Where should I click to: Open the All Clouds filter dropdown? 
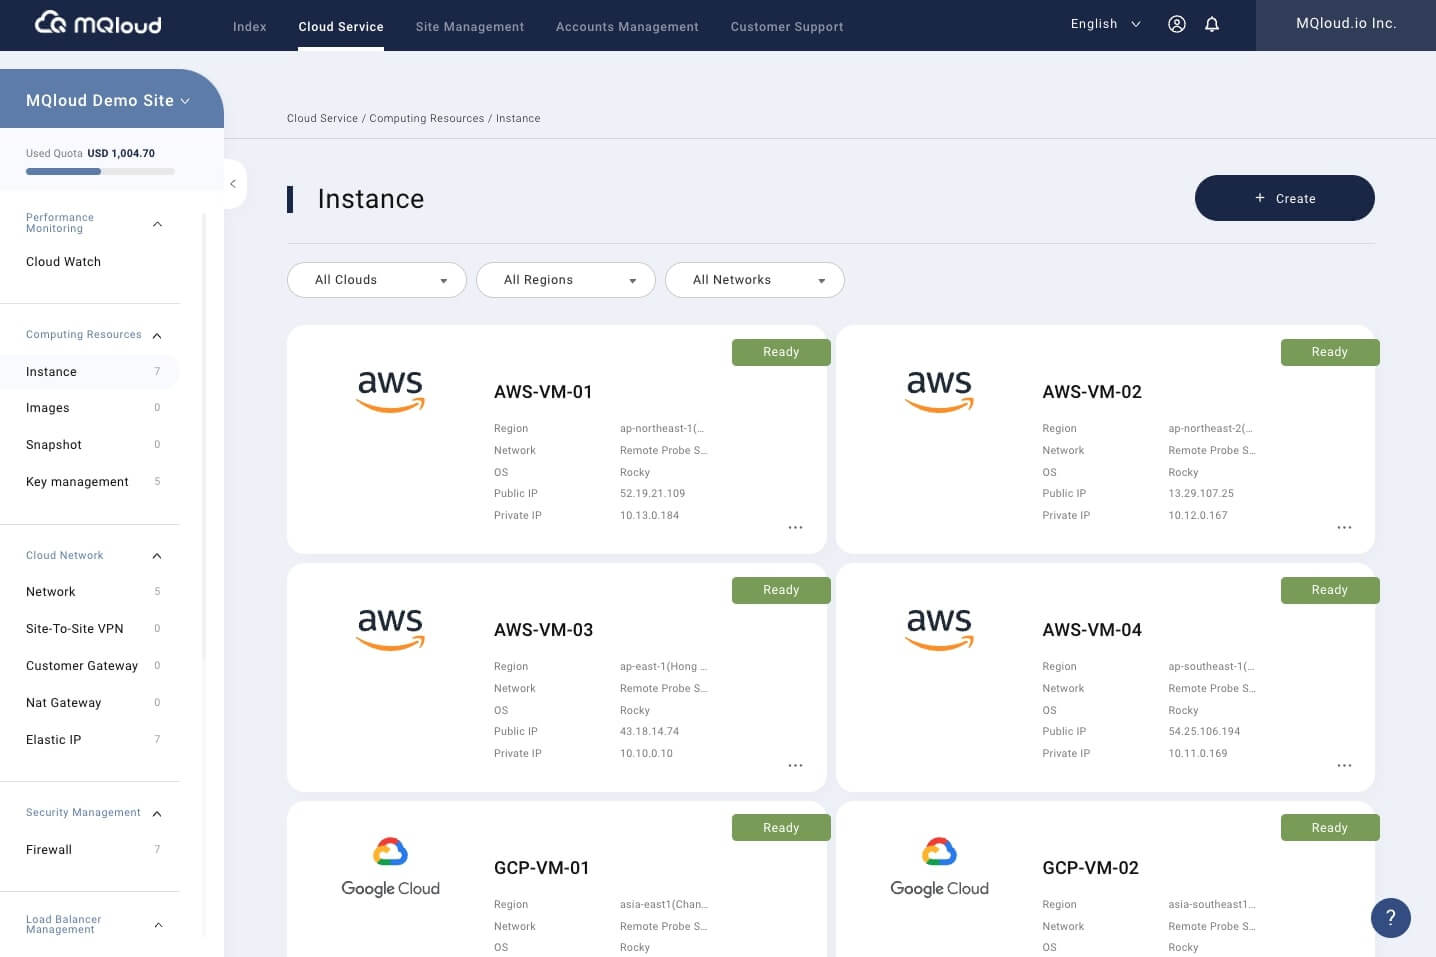click(377, 280)
